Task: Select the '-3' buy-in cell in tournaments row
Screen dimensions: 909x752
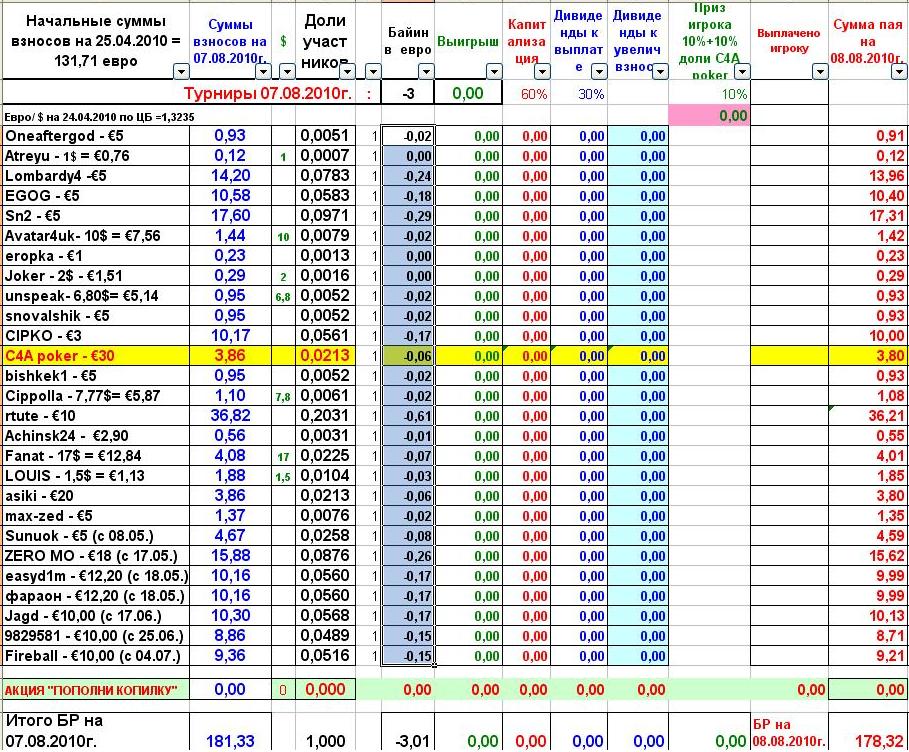Action: pyautogui.click(x=408, y=93)
